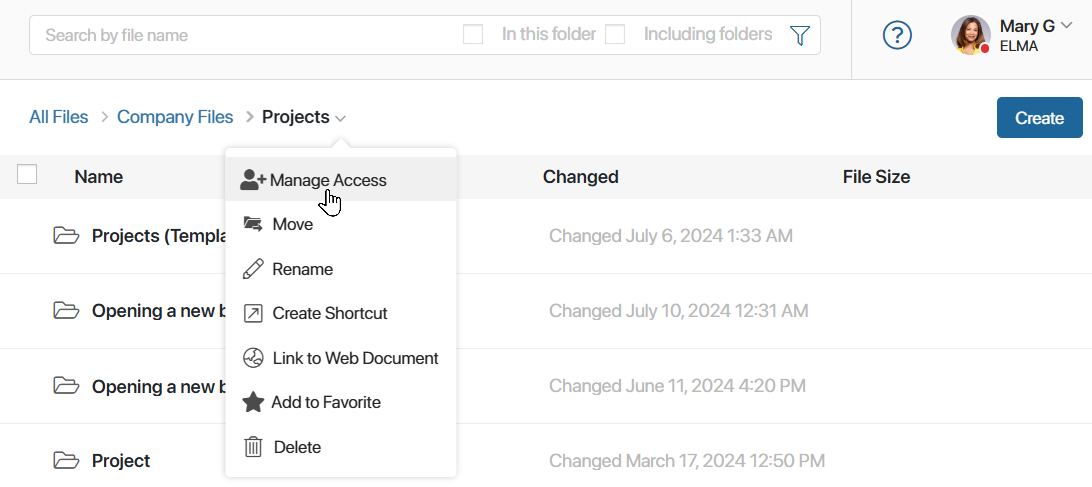Enable the In this folder checkbox
1092x487 pixels.
click(473, 34)
